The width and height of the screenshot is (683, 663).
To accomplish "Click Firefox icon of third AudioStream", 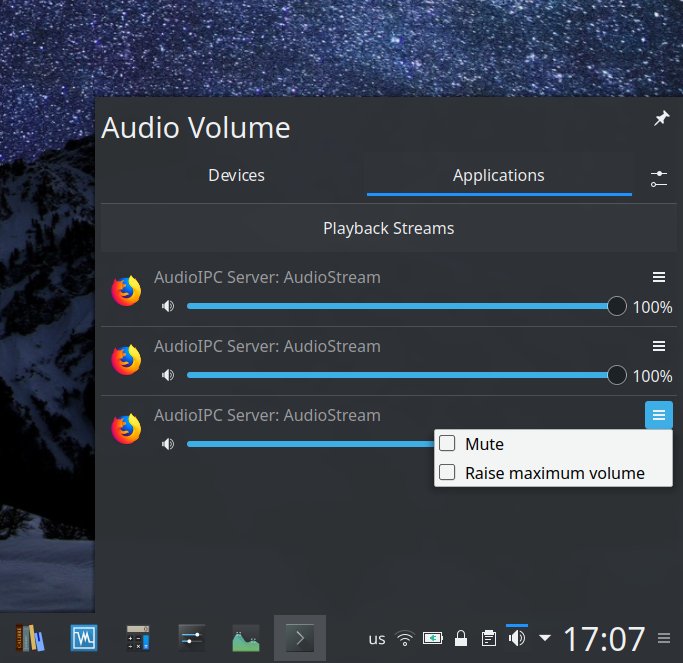I will point(126,429).
